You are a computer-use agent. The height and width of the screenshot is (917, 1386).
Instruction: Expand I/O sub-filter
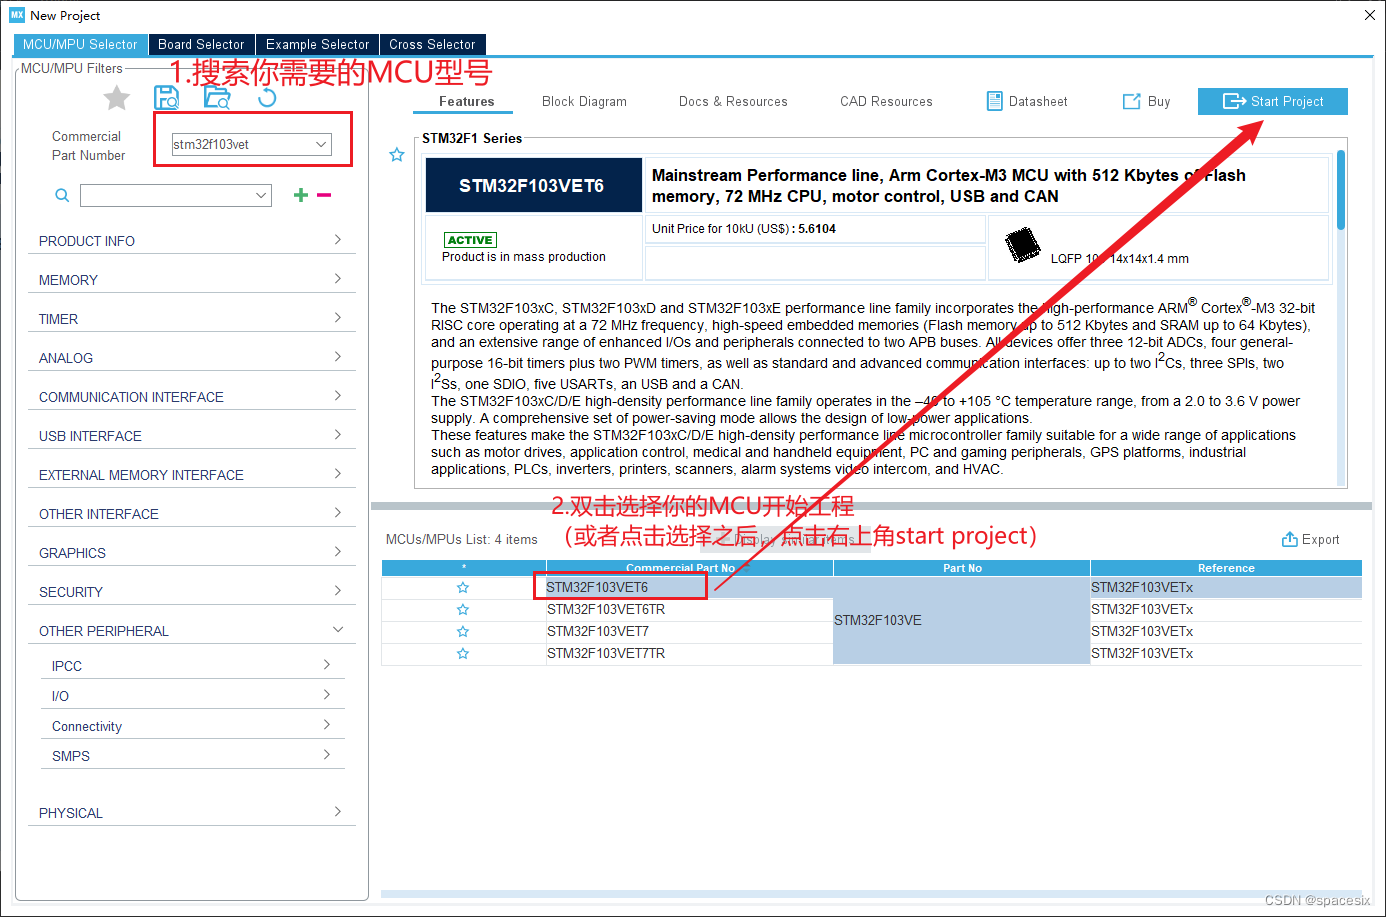(x=192, y=696)
